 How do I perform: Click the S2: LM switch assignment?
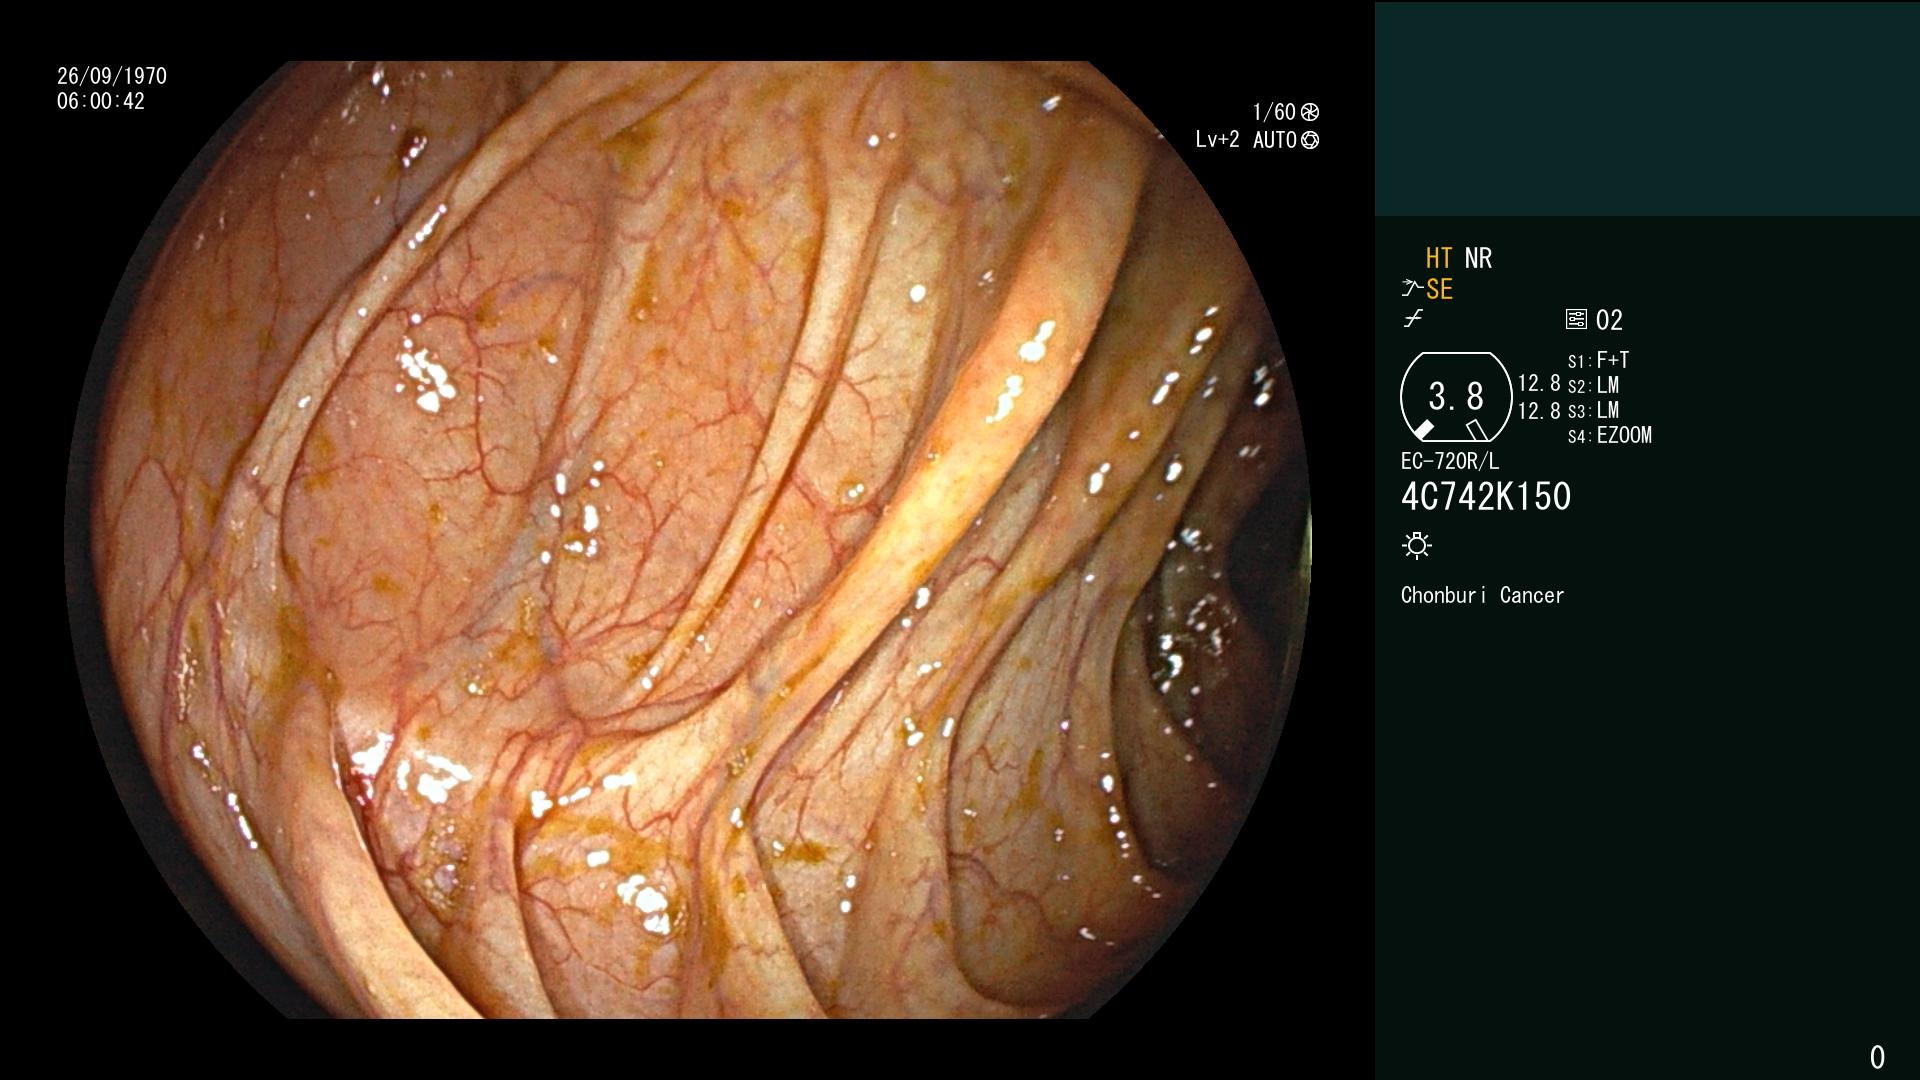(x=1593, y=385)
